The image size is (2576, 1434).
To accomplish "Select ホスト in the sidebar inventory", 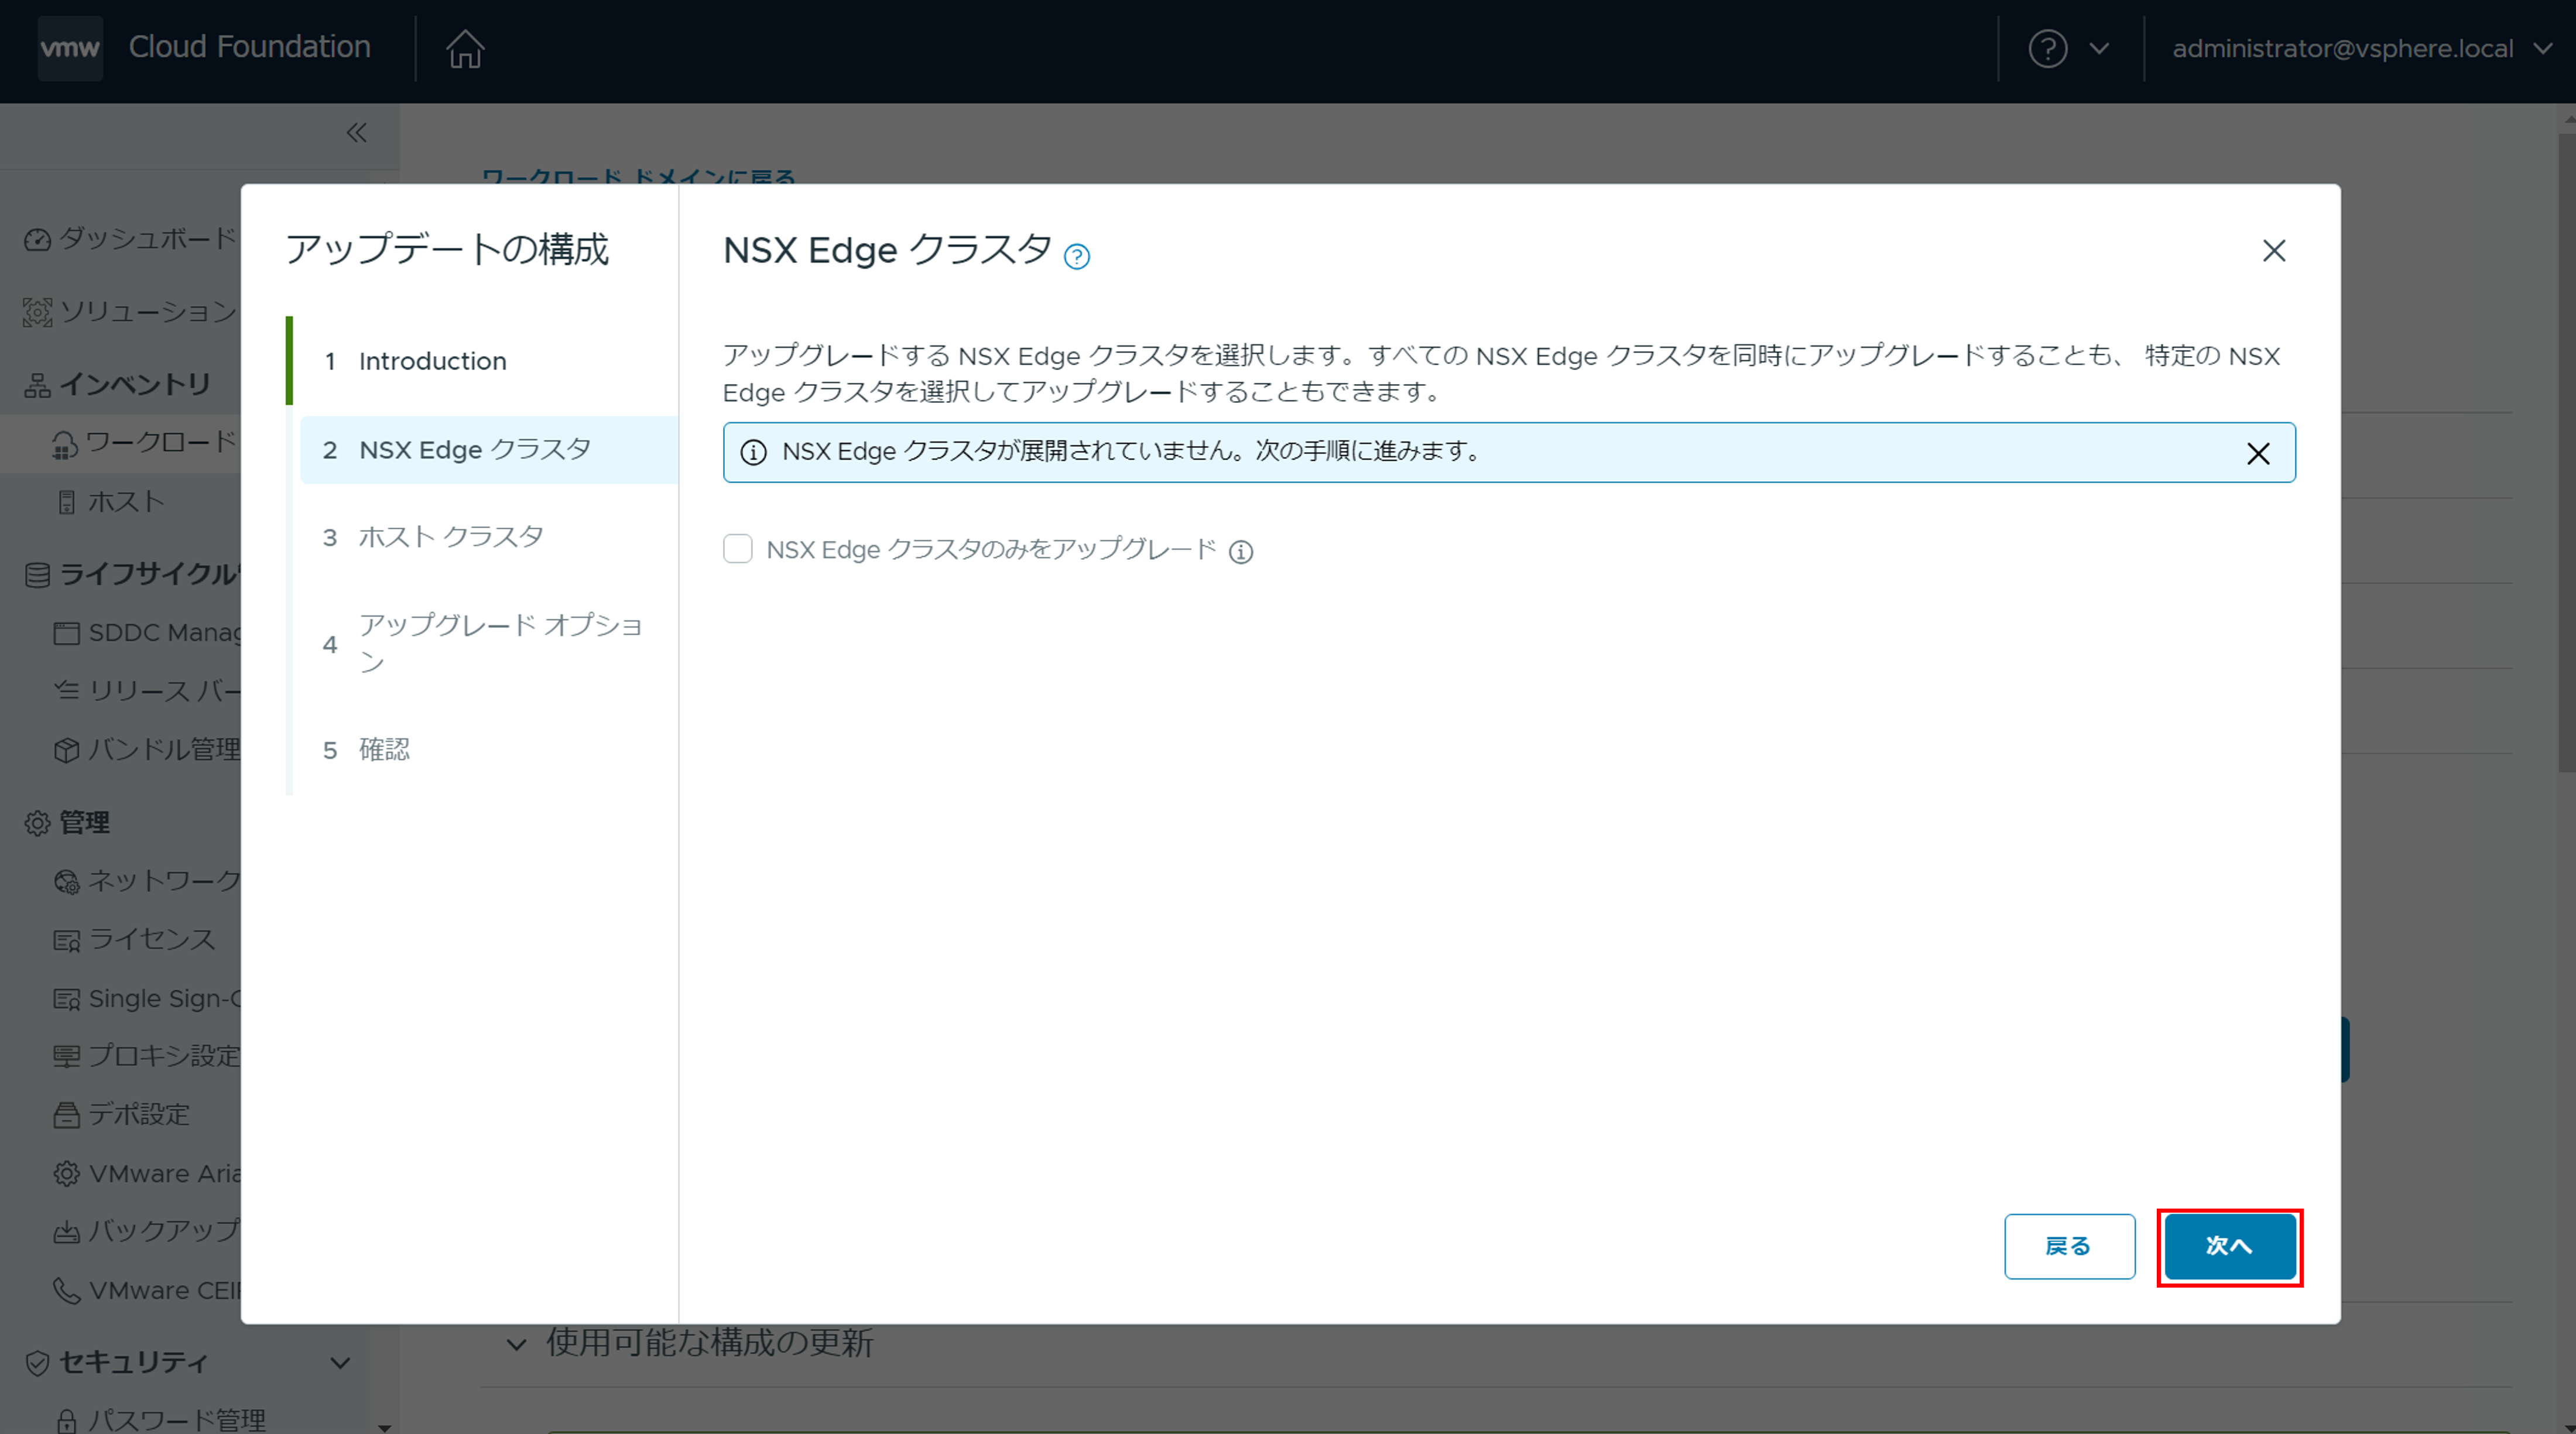I will (110, 501).
